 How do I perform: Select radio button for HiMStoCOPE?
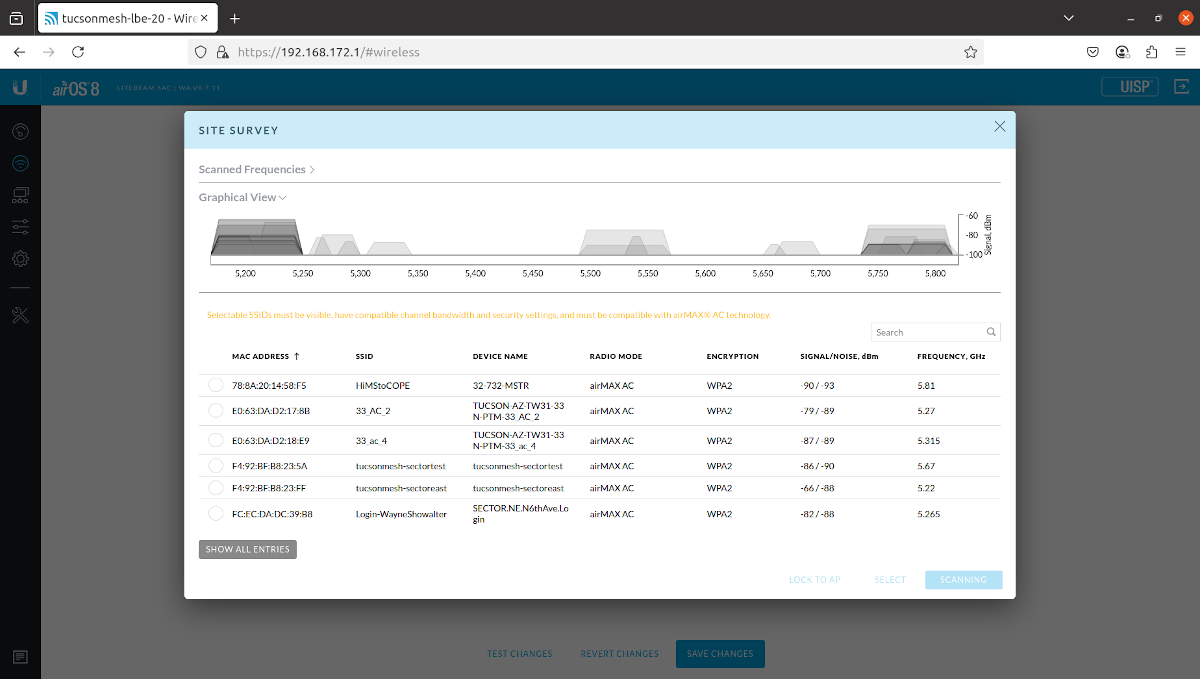(215, 385)
